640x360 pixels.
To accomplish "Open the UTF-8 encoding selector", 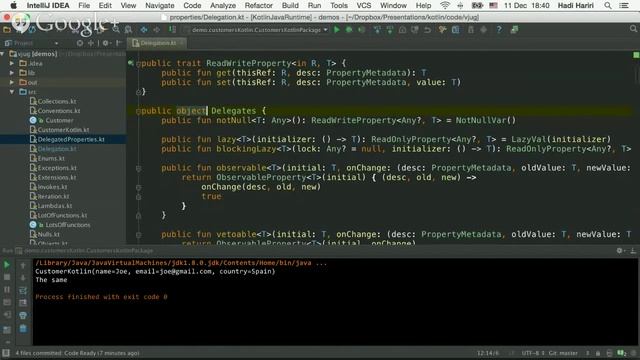I will pyautogui.click(x=533, y=353).
